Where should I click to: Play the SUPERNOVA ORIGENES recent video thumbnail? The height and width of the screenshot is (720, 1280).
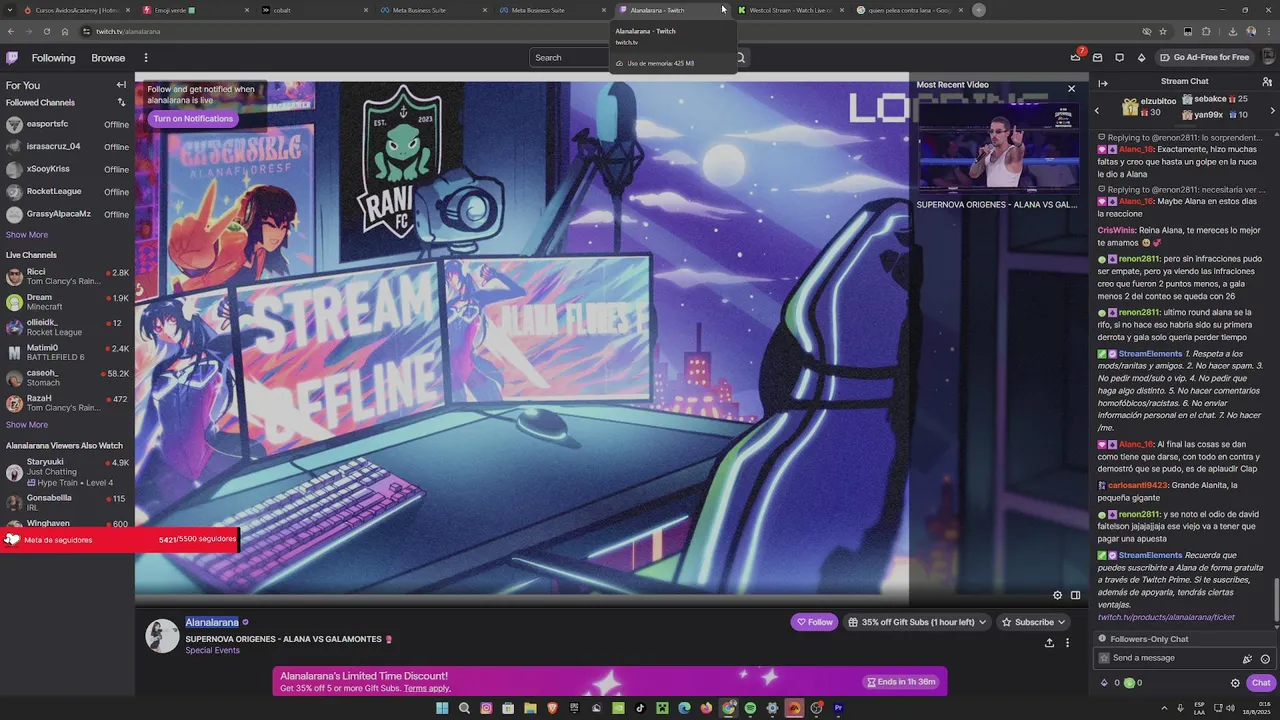point(998,147)
